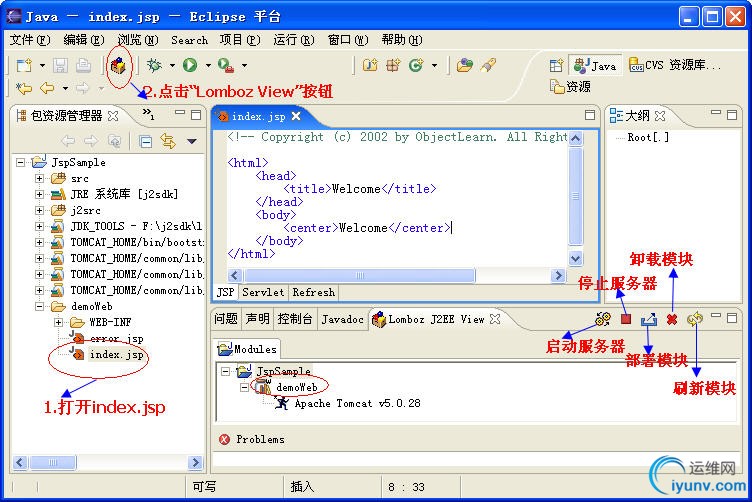Switch to the 问题 tab

226,319
